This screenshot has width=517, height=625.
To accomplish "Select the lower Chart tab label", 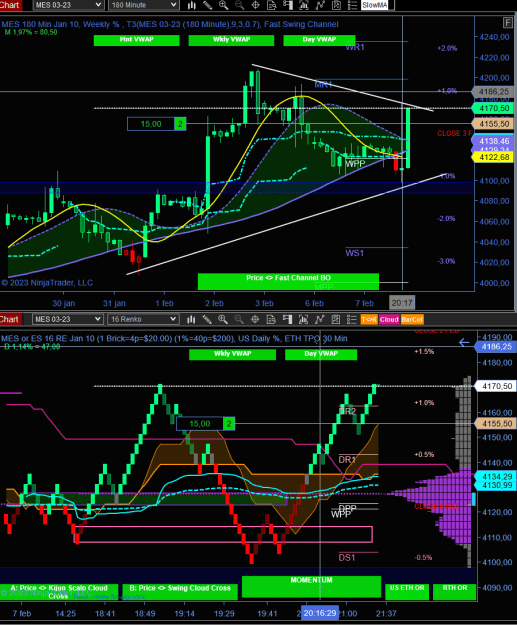I will pyautogui.click(x=10, y=319).
